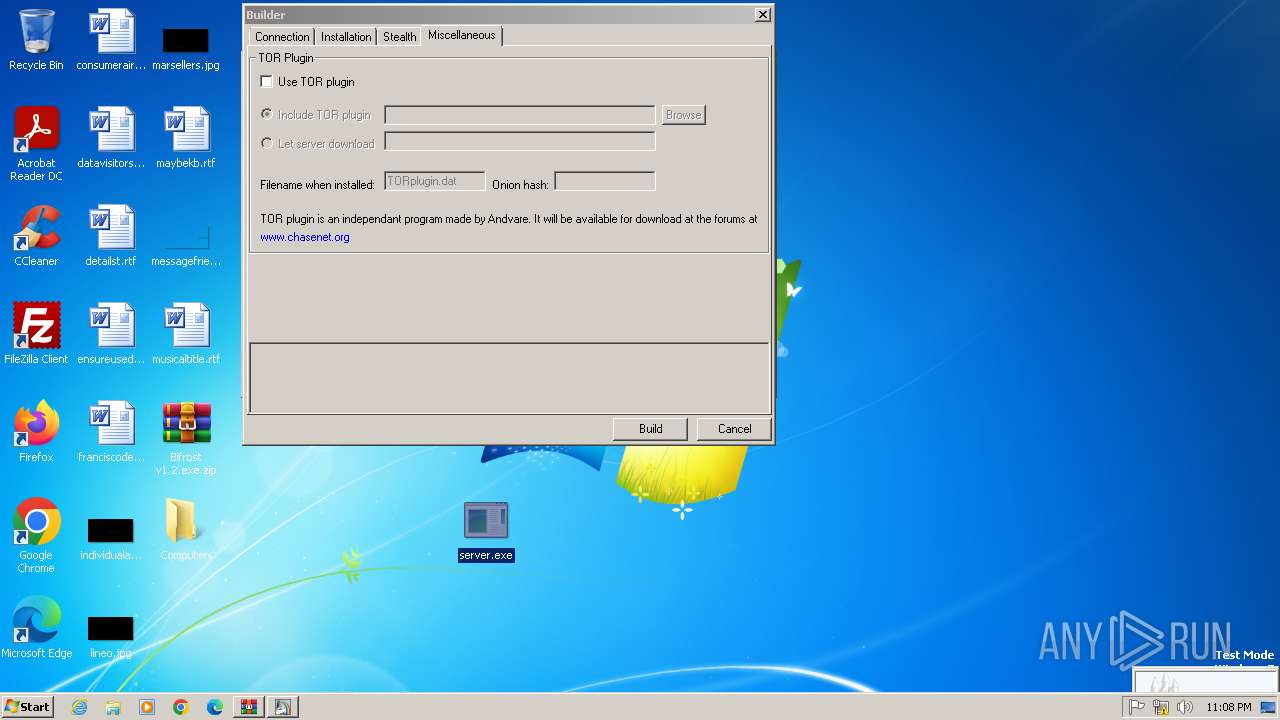Click Cancel in Builder dialog

point(734,429)
